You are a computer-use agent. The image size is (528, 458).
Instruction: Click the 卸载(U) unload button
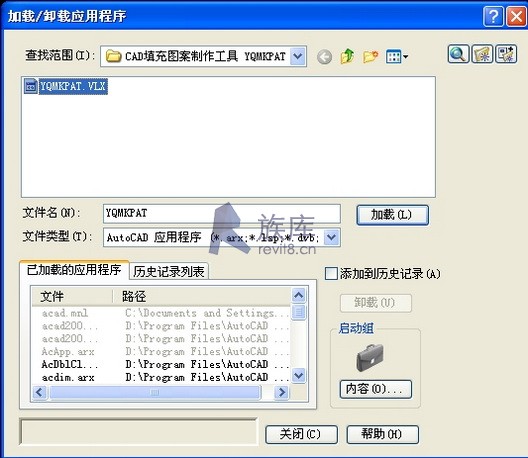coord(375,303)
